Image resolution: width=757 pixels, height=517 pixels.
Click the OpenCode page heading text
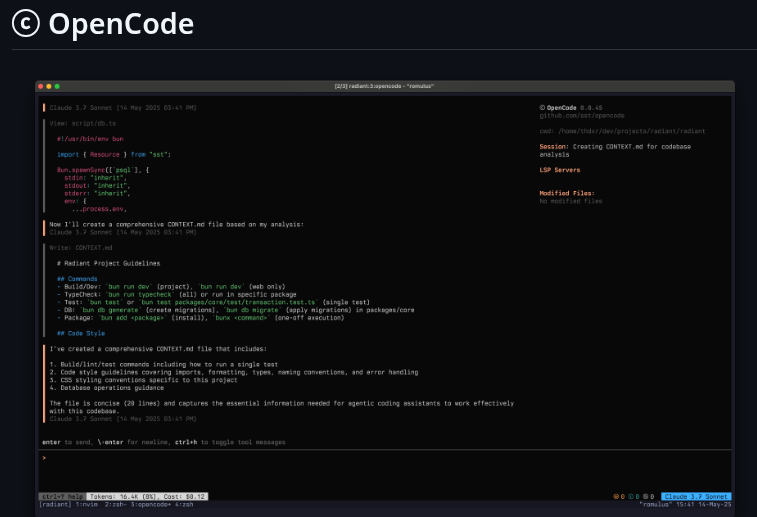point(121,24)
